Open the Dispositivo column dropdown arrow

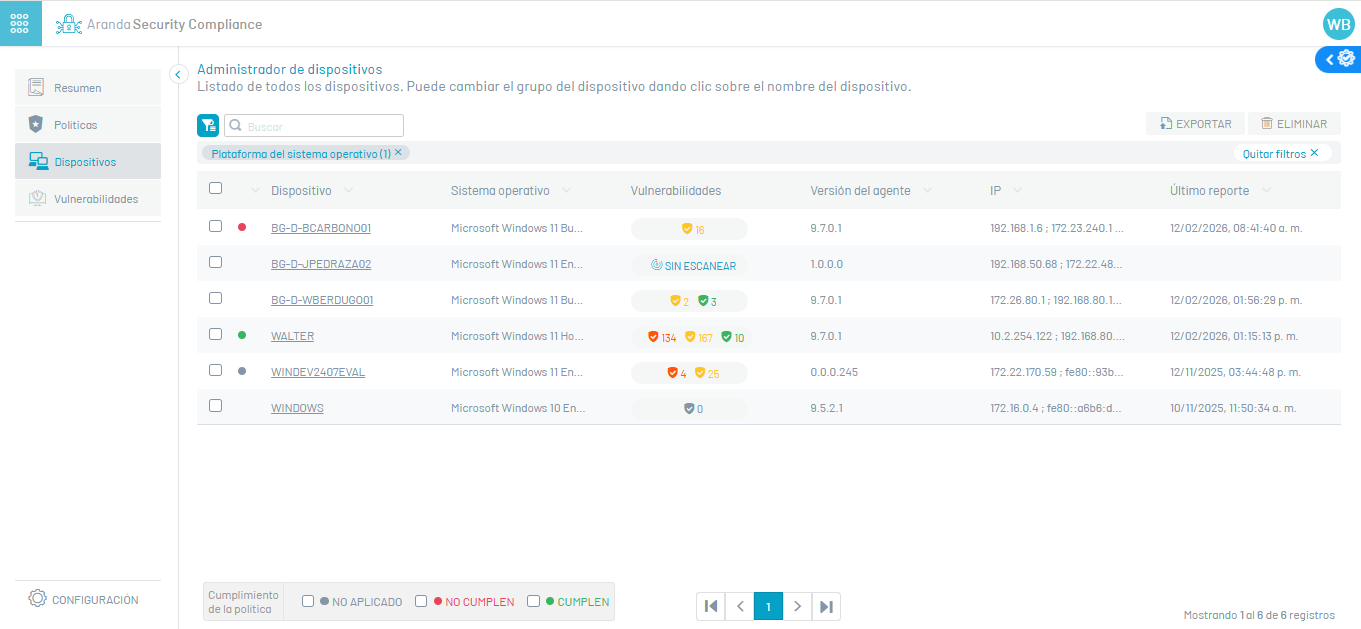(x=349, y=191)
